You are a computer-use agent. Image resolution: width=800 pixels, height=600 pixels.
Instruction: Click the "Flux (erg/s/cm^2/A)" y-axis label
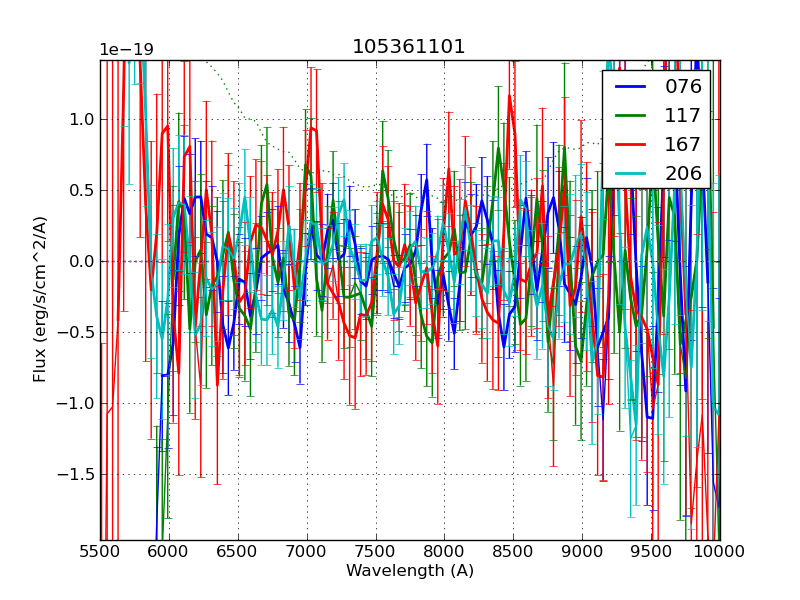tap(40, 299)
